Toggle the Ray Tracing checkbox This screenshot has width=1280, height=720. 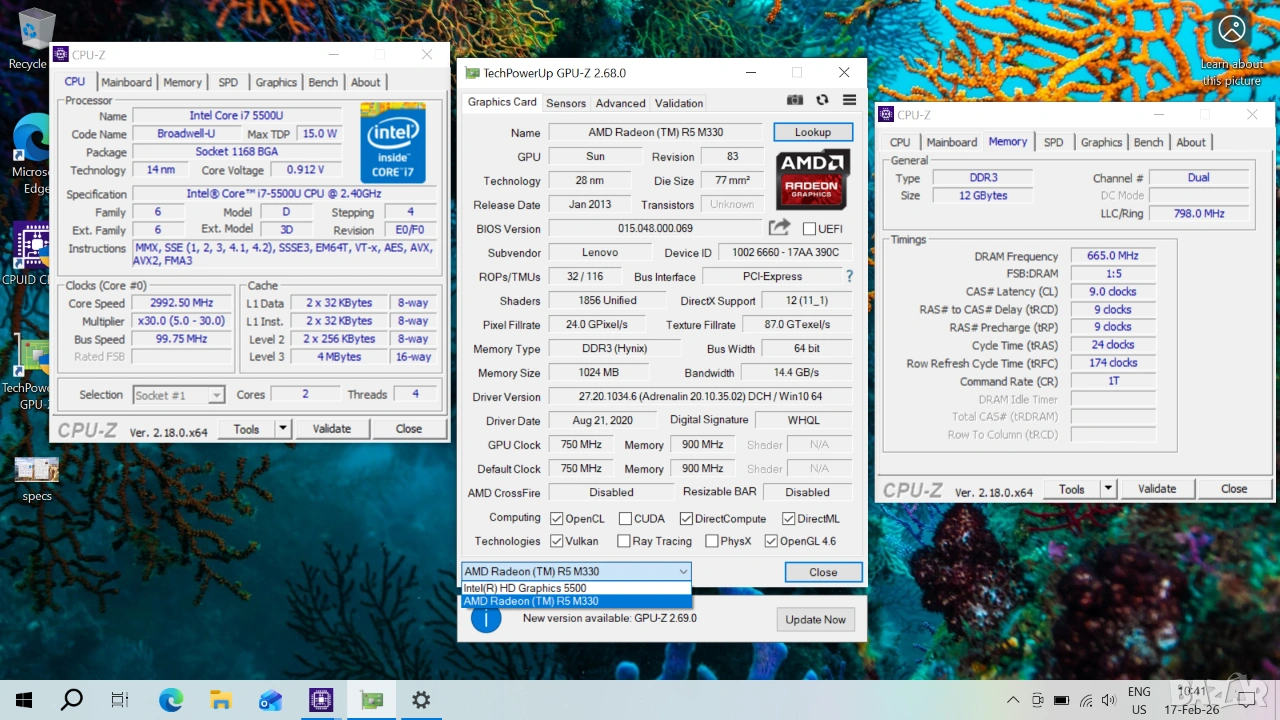[623, 541]
